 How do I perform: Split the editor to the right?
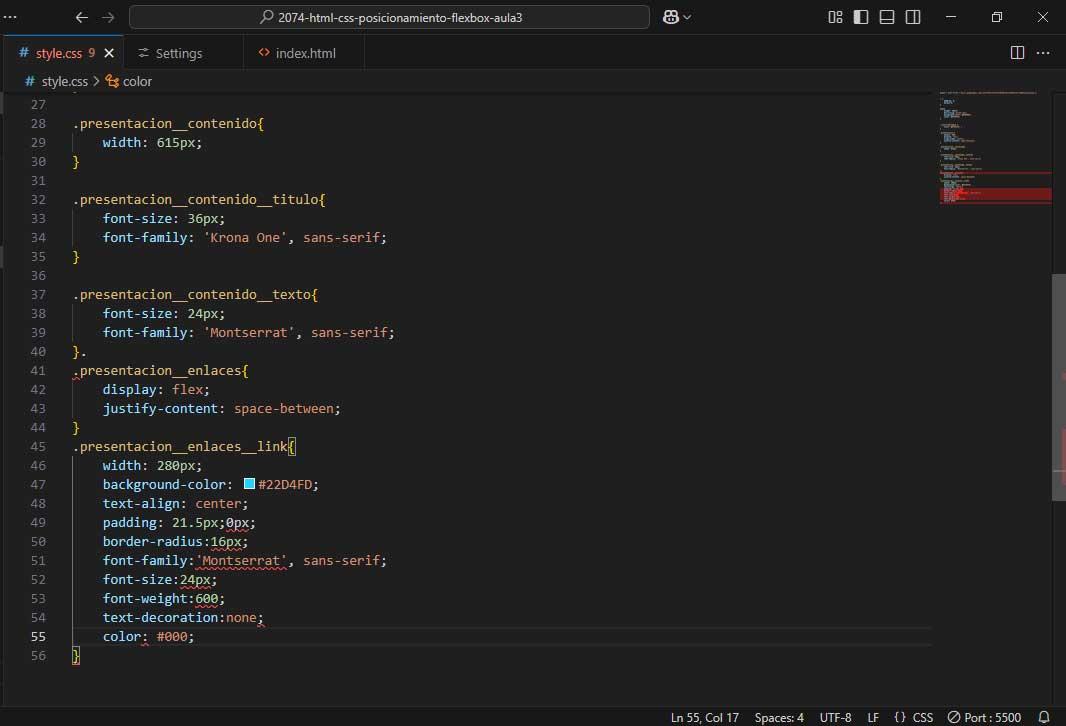[1017, 53]
